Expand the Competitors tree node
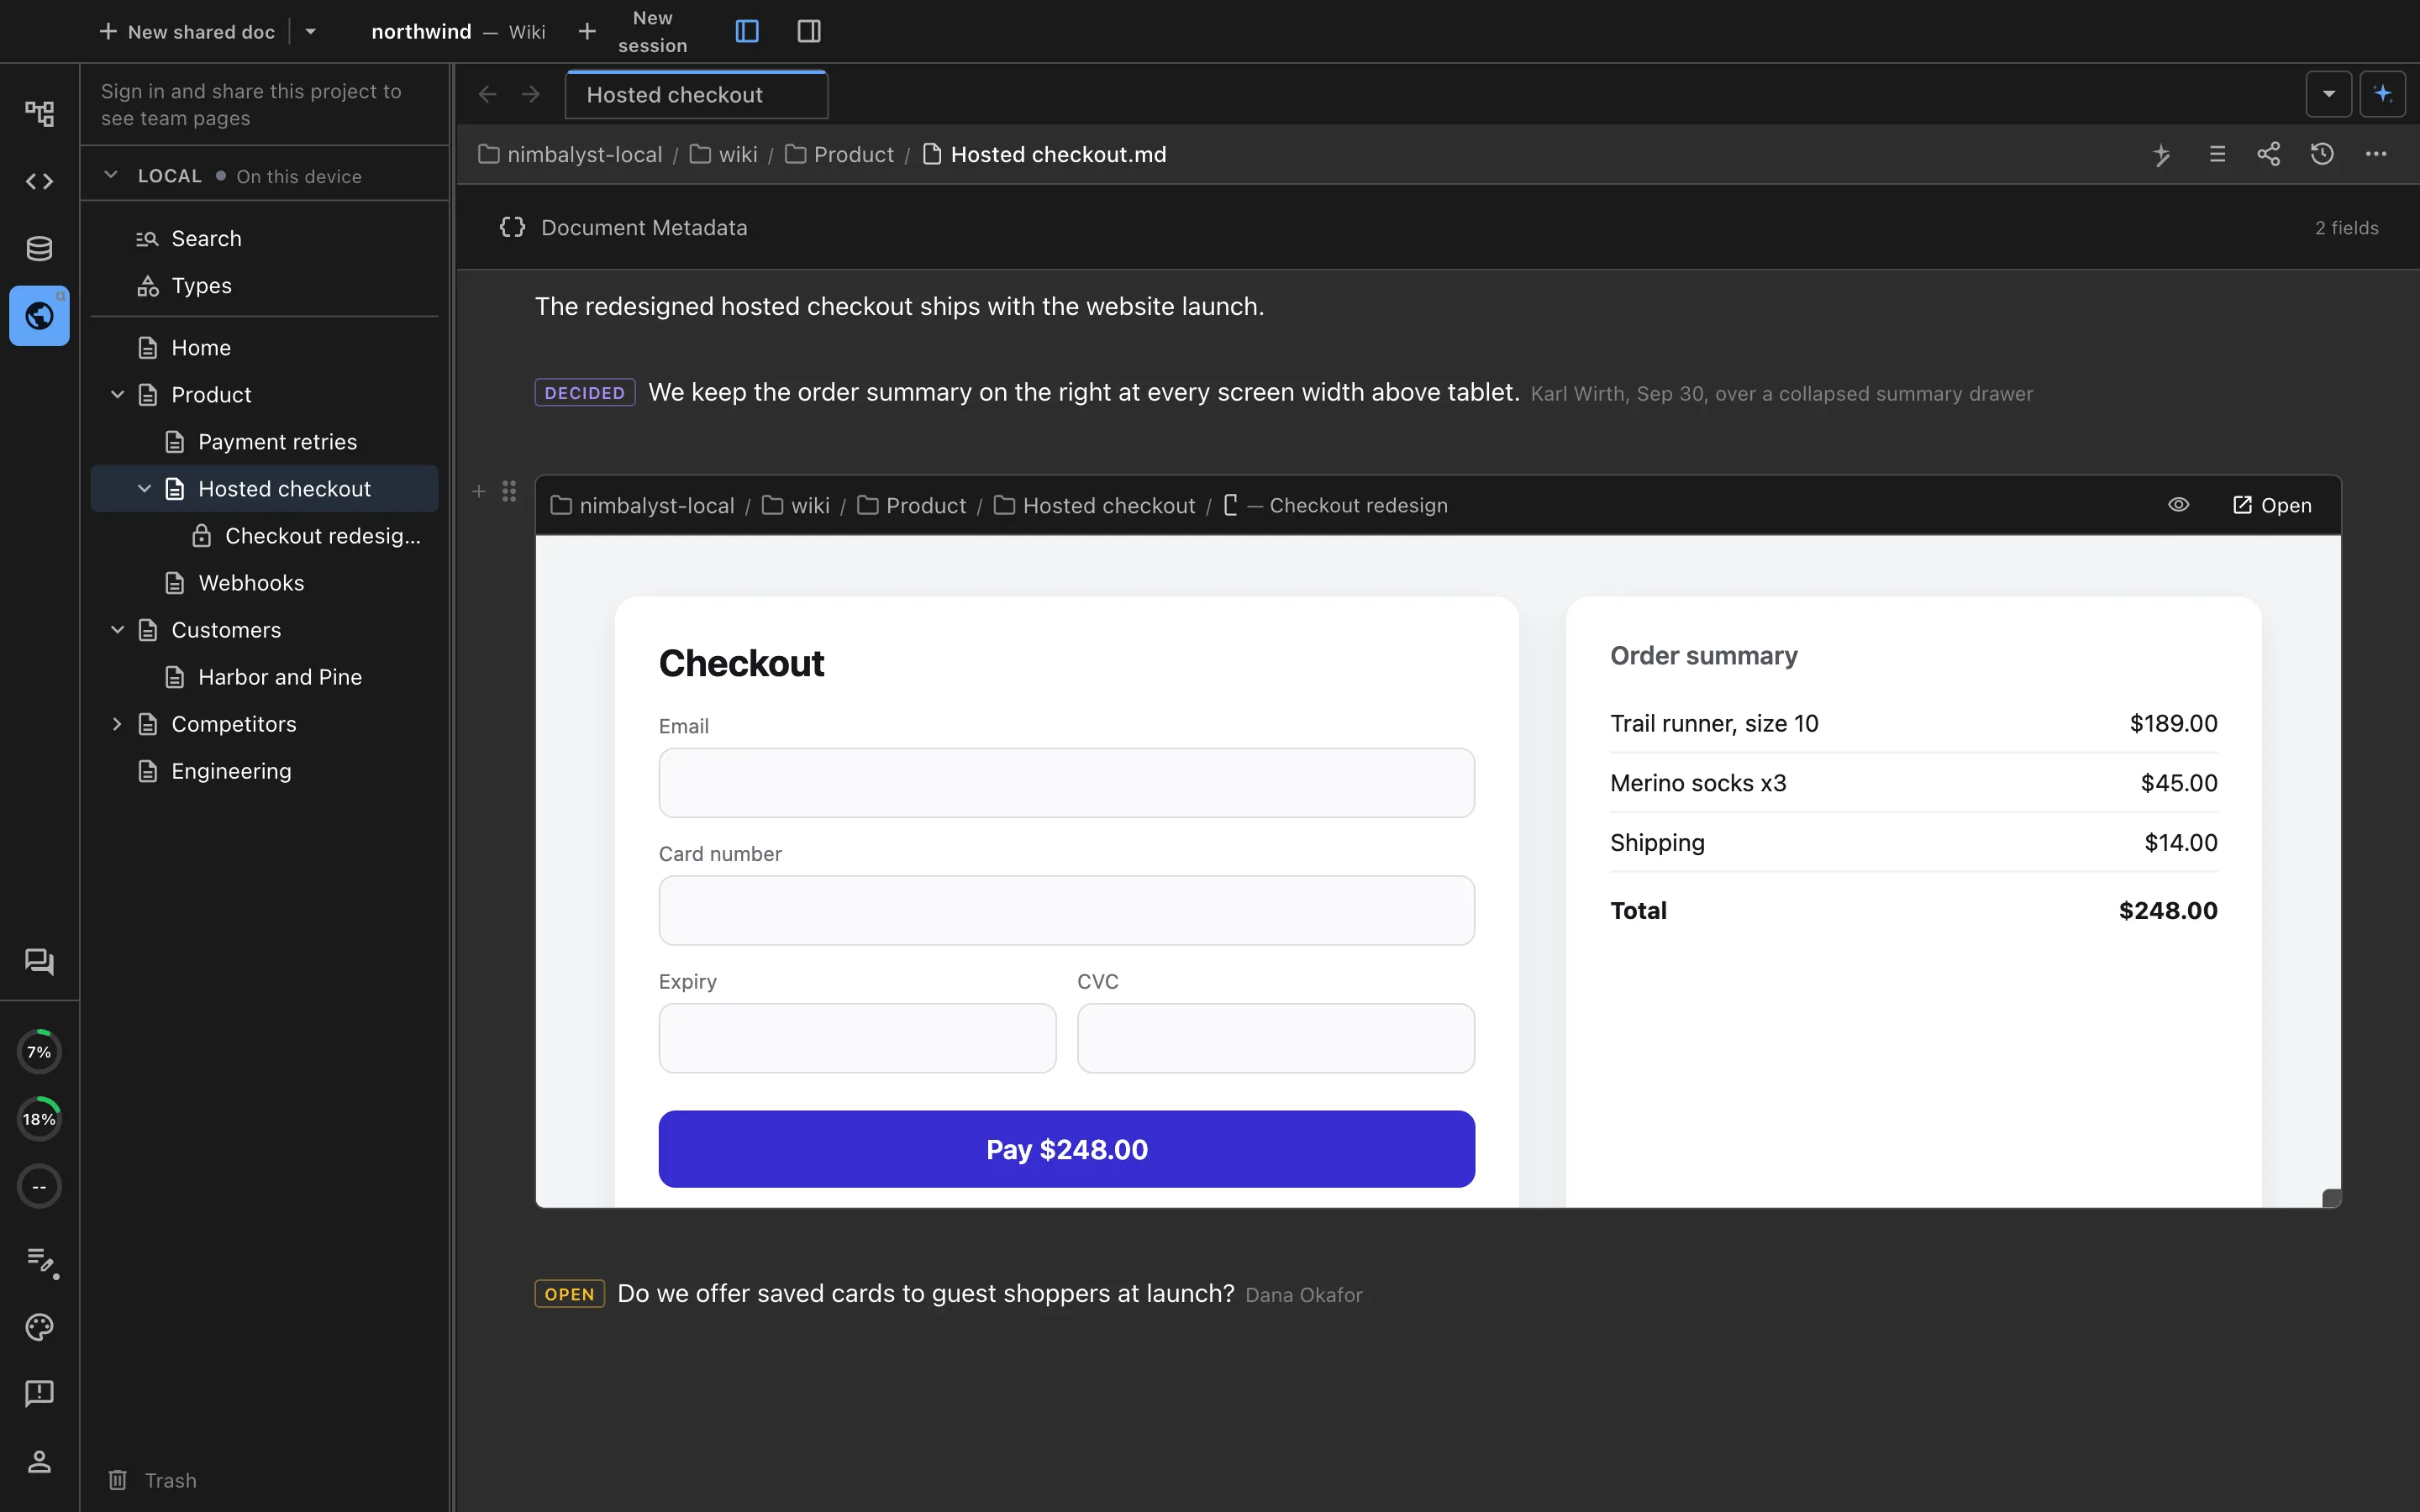Image resolution: width=2420 pixels, height=1512 pixels. click(x=117, y=723)
